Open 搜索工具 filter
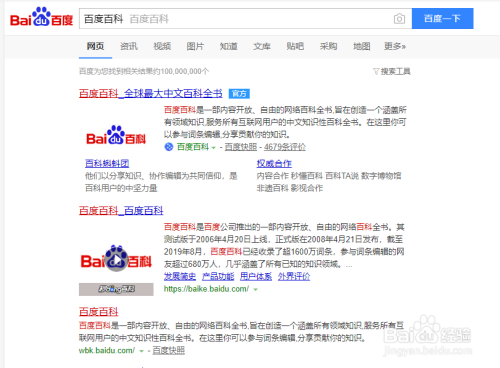Screen dimensions: 500x368 point(392,71)
